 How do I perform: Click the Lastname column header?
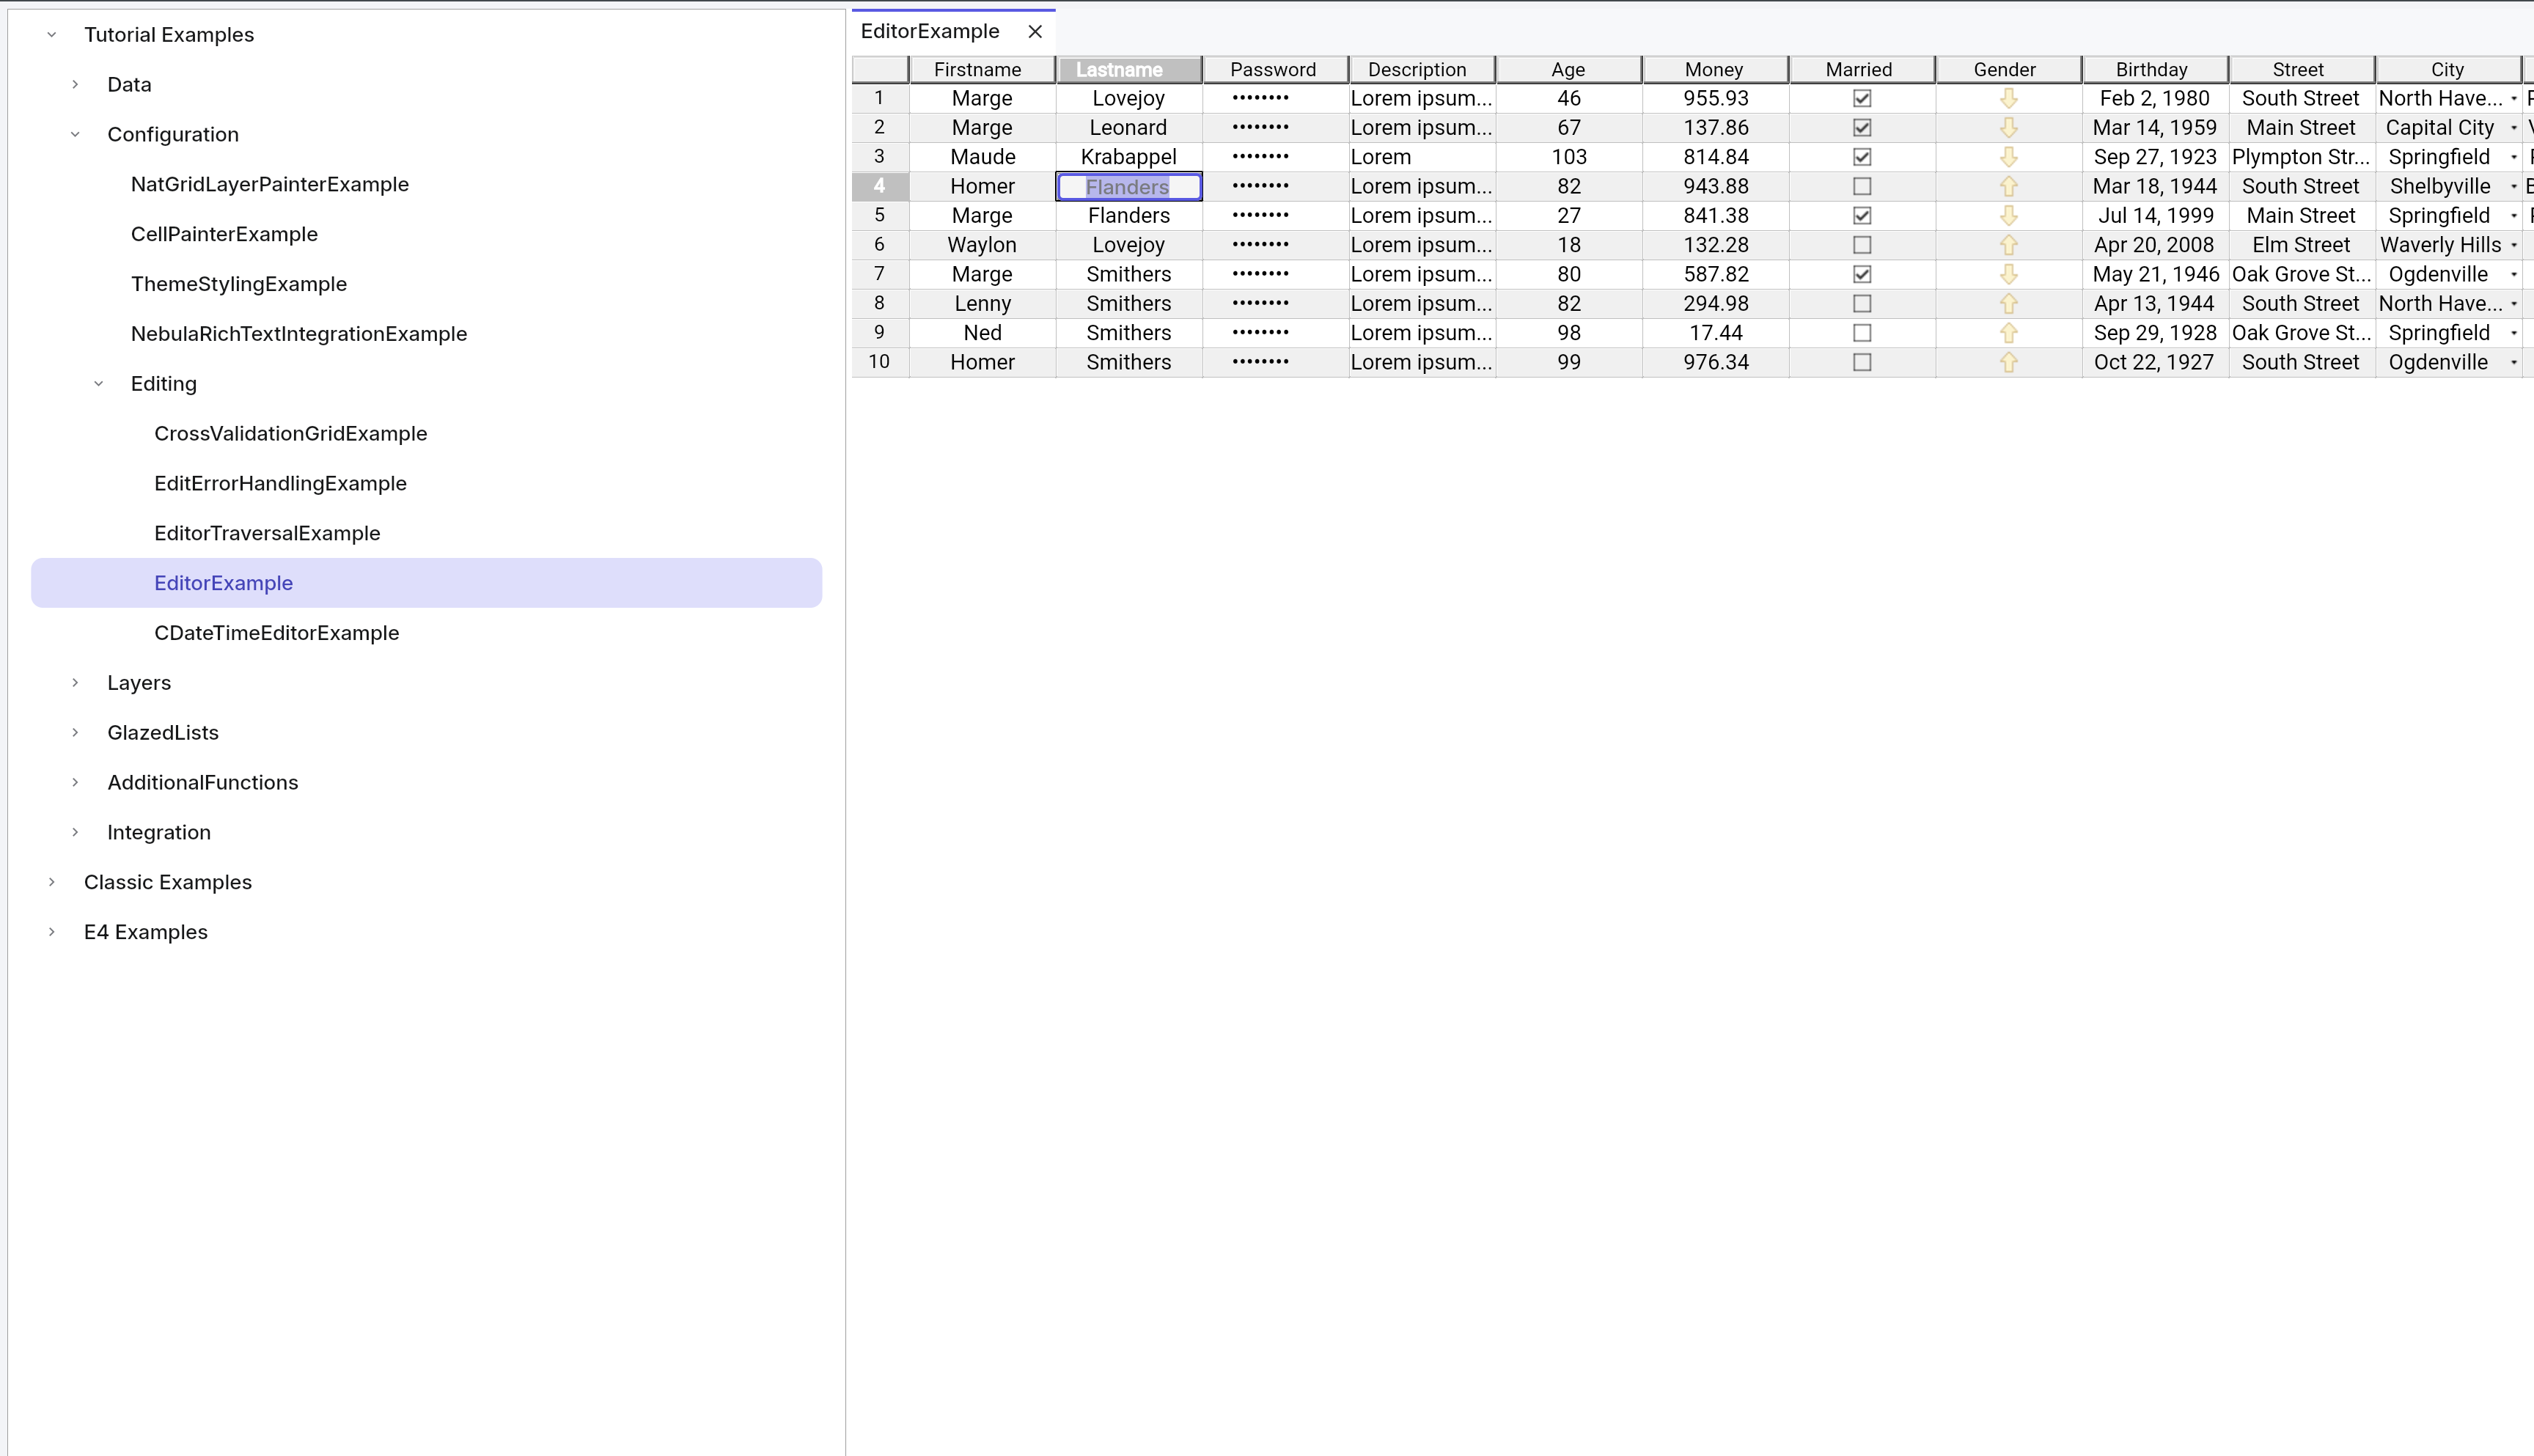tap(1129, 70)
